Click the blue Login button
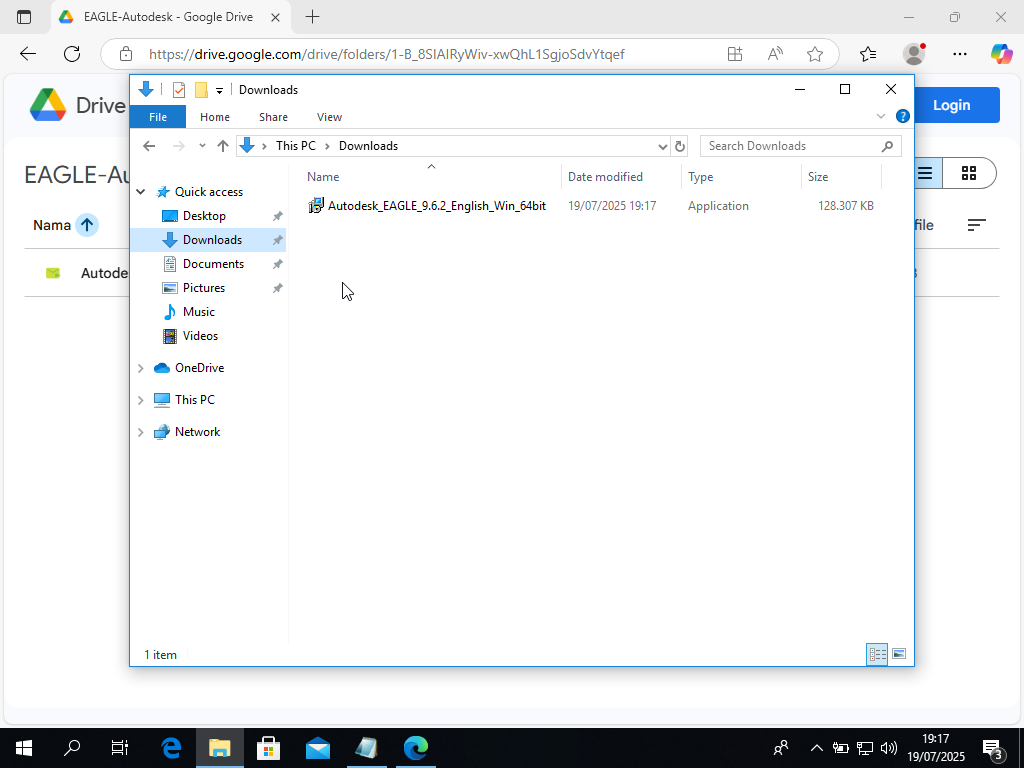The width and height of the screenshot is (1024, 768). [951, 105]
